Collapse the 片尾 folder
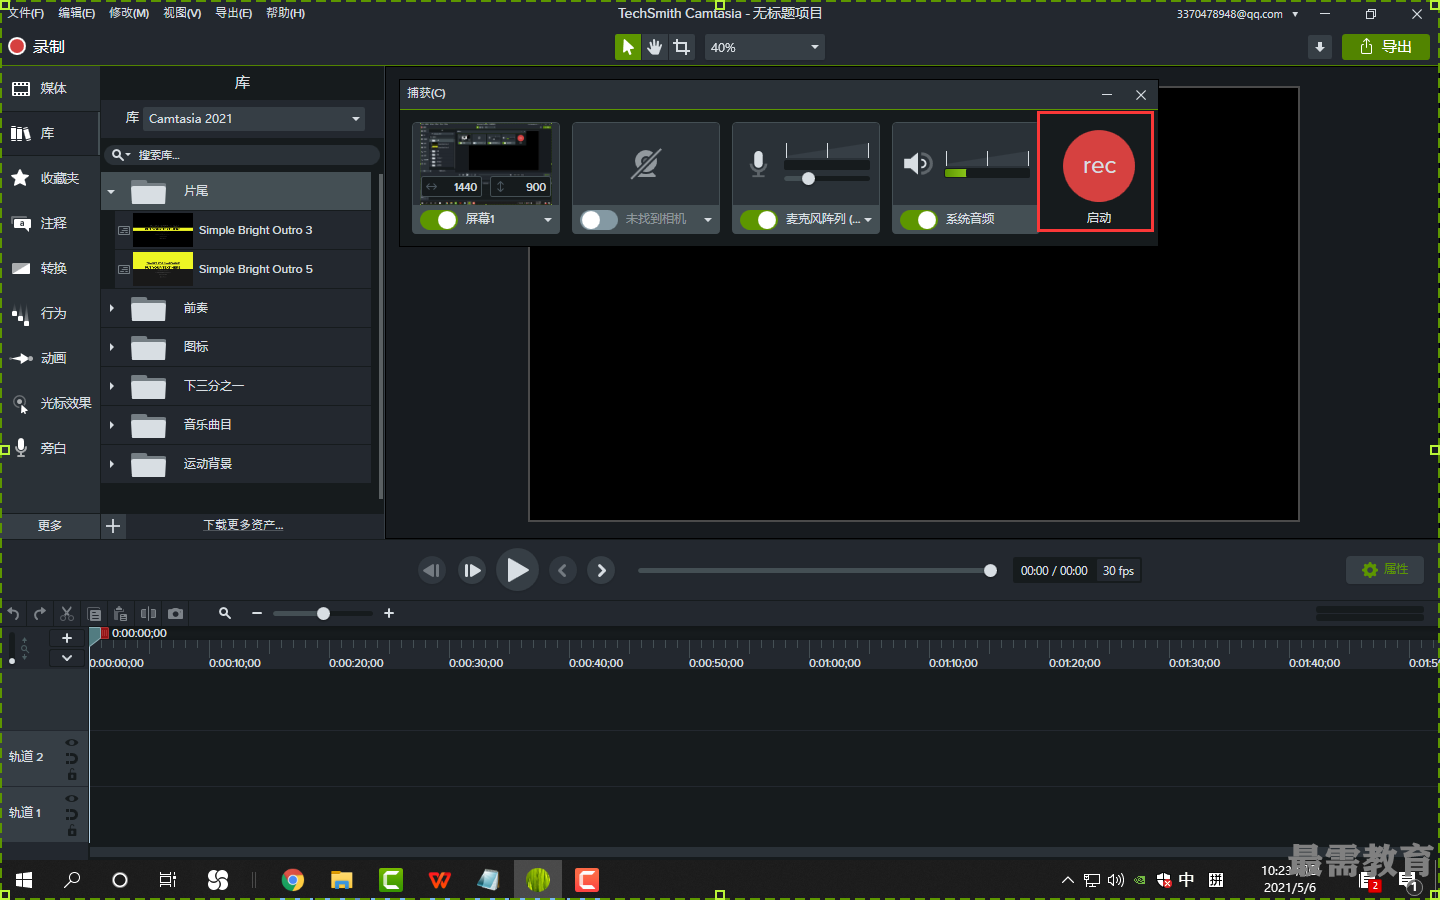 point(111,191)
